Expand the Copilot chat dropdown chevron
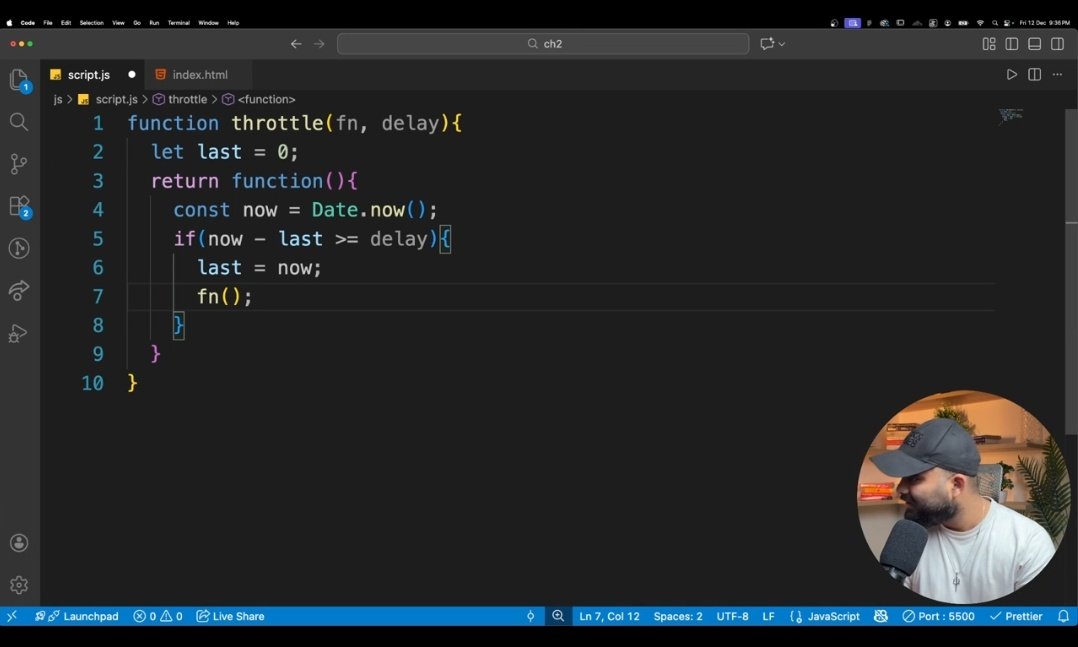Image resolution: width=1078 pixels, height=647 pixels. pyautogui.click(x=782, y=44)
